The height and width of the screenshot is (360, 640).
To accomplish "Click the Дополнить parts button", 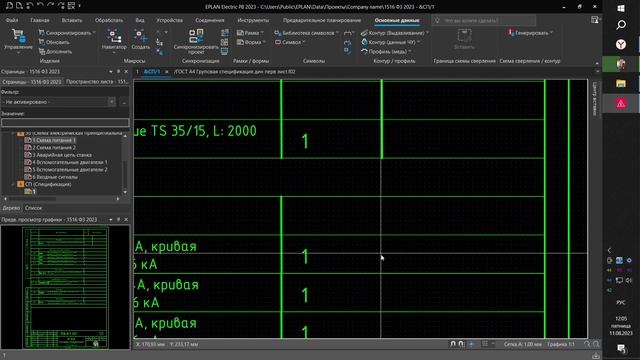I will [x=56, y=51].
